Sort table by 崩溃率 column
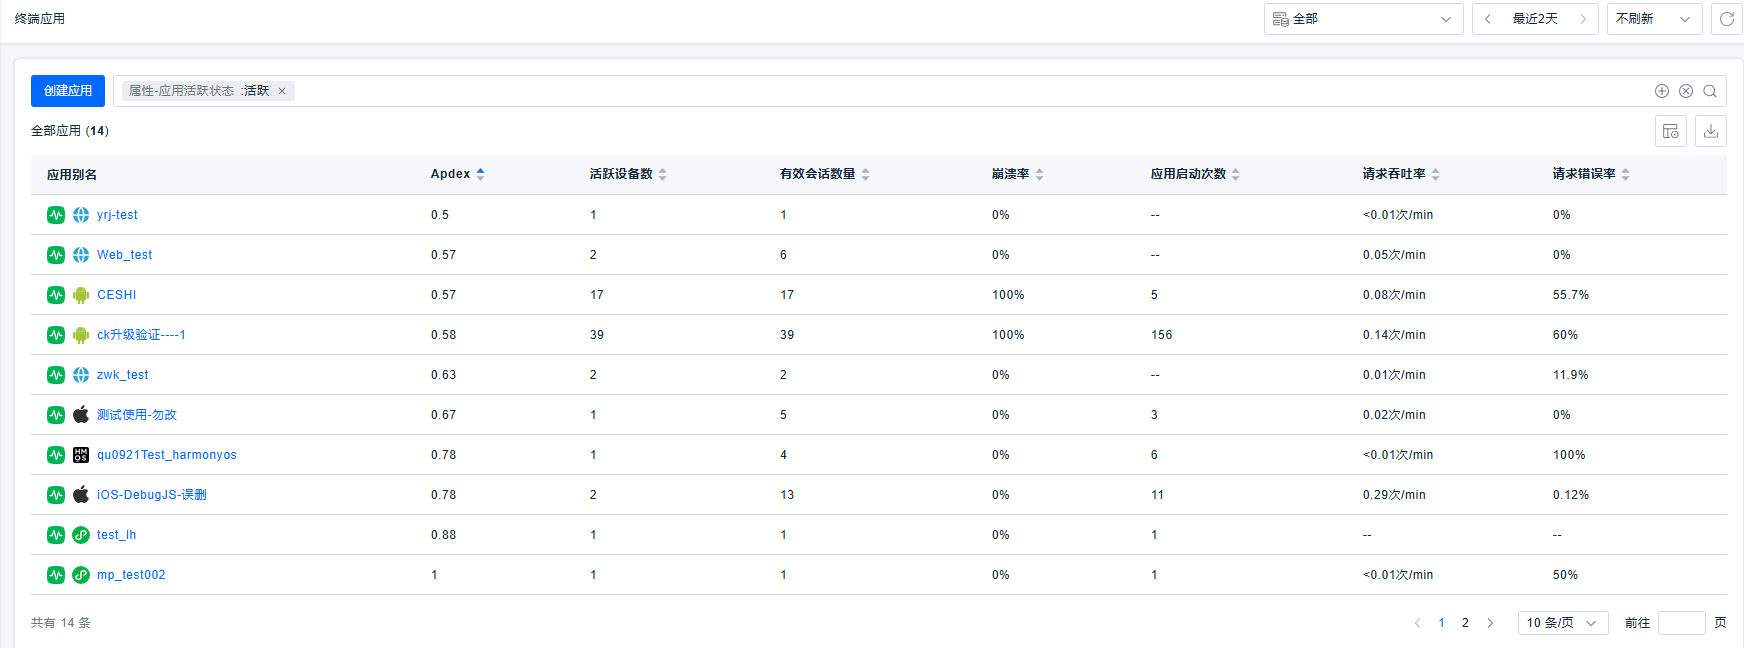Screen dimensions: 1744x648 pos(1039,174)
